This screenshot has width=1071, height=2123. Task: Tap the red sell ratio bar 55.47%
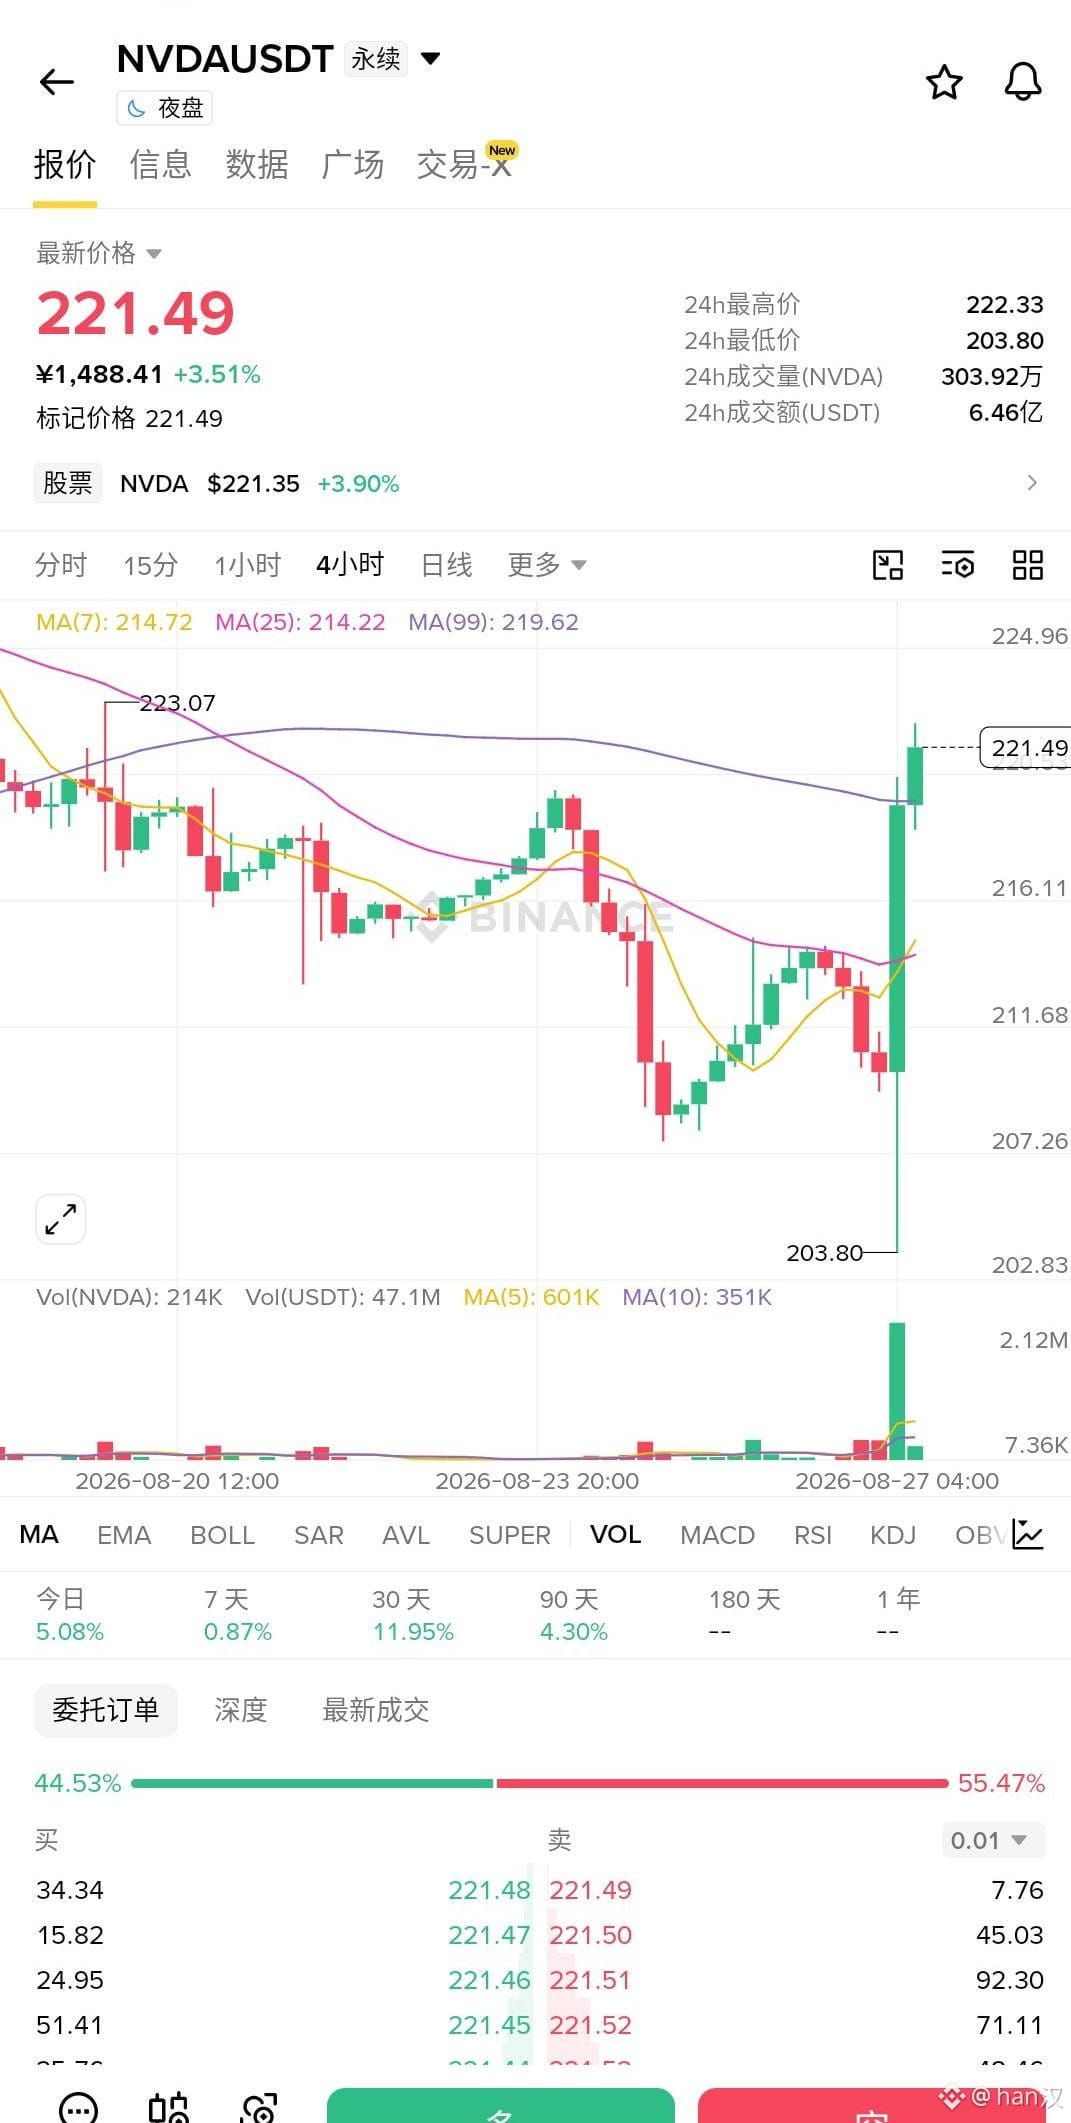click(x=722, y=1783)
